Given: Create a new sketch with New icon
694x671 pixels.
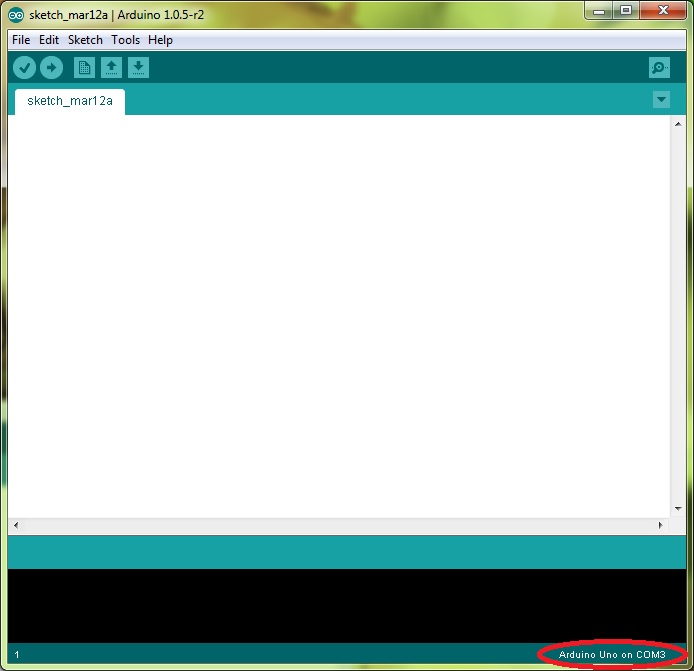Looking at the screenshot, I should tap(84, 68).
